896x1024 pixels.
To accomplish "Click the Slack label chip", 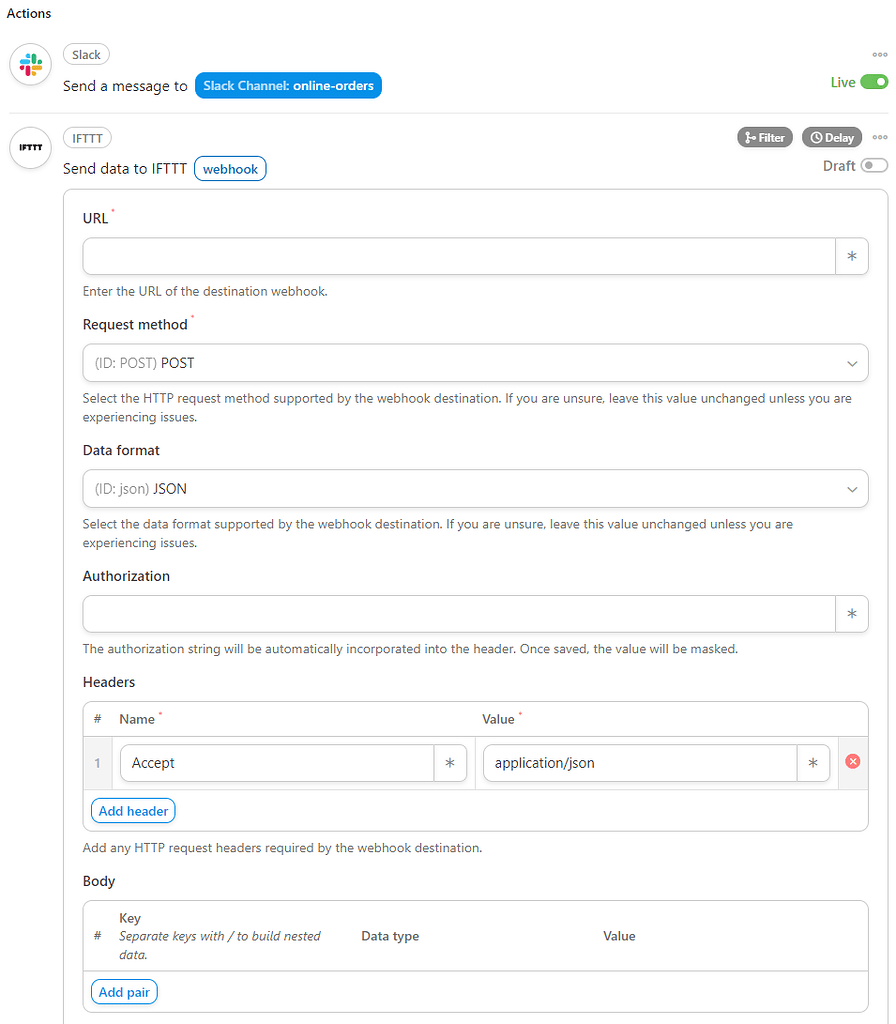I will coord(85,54).
